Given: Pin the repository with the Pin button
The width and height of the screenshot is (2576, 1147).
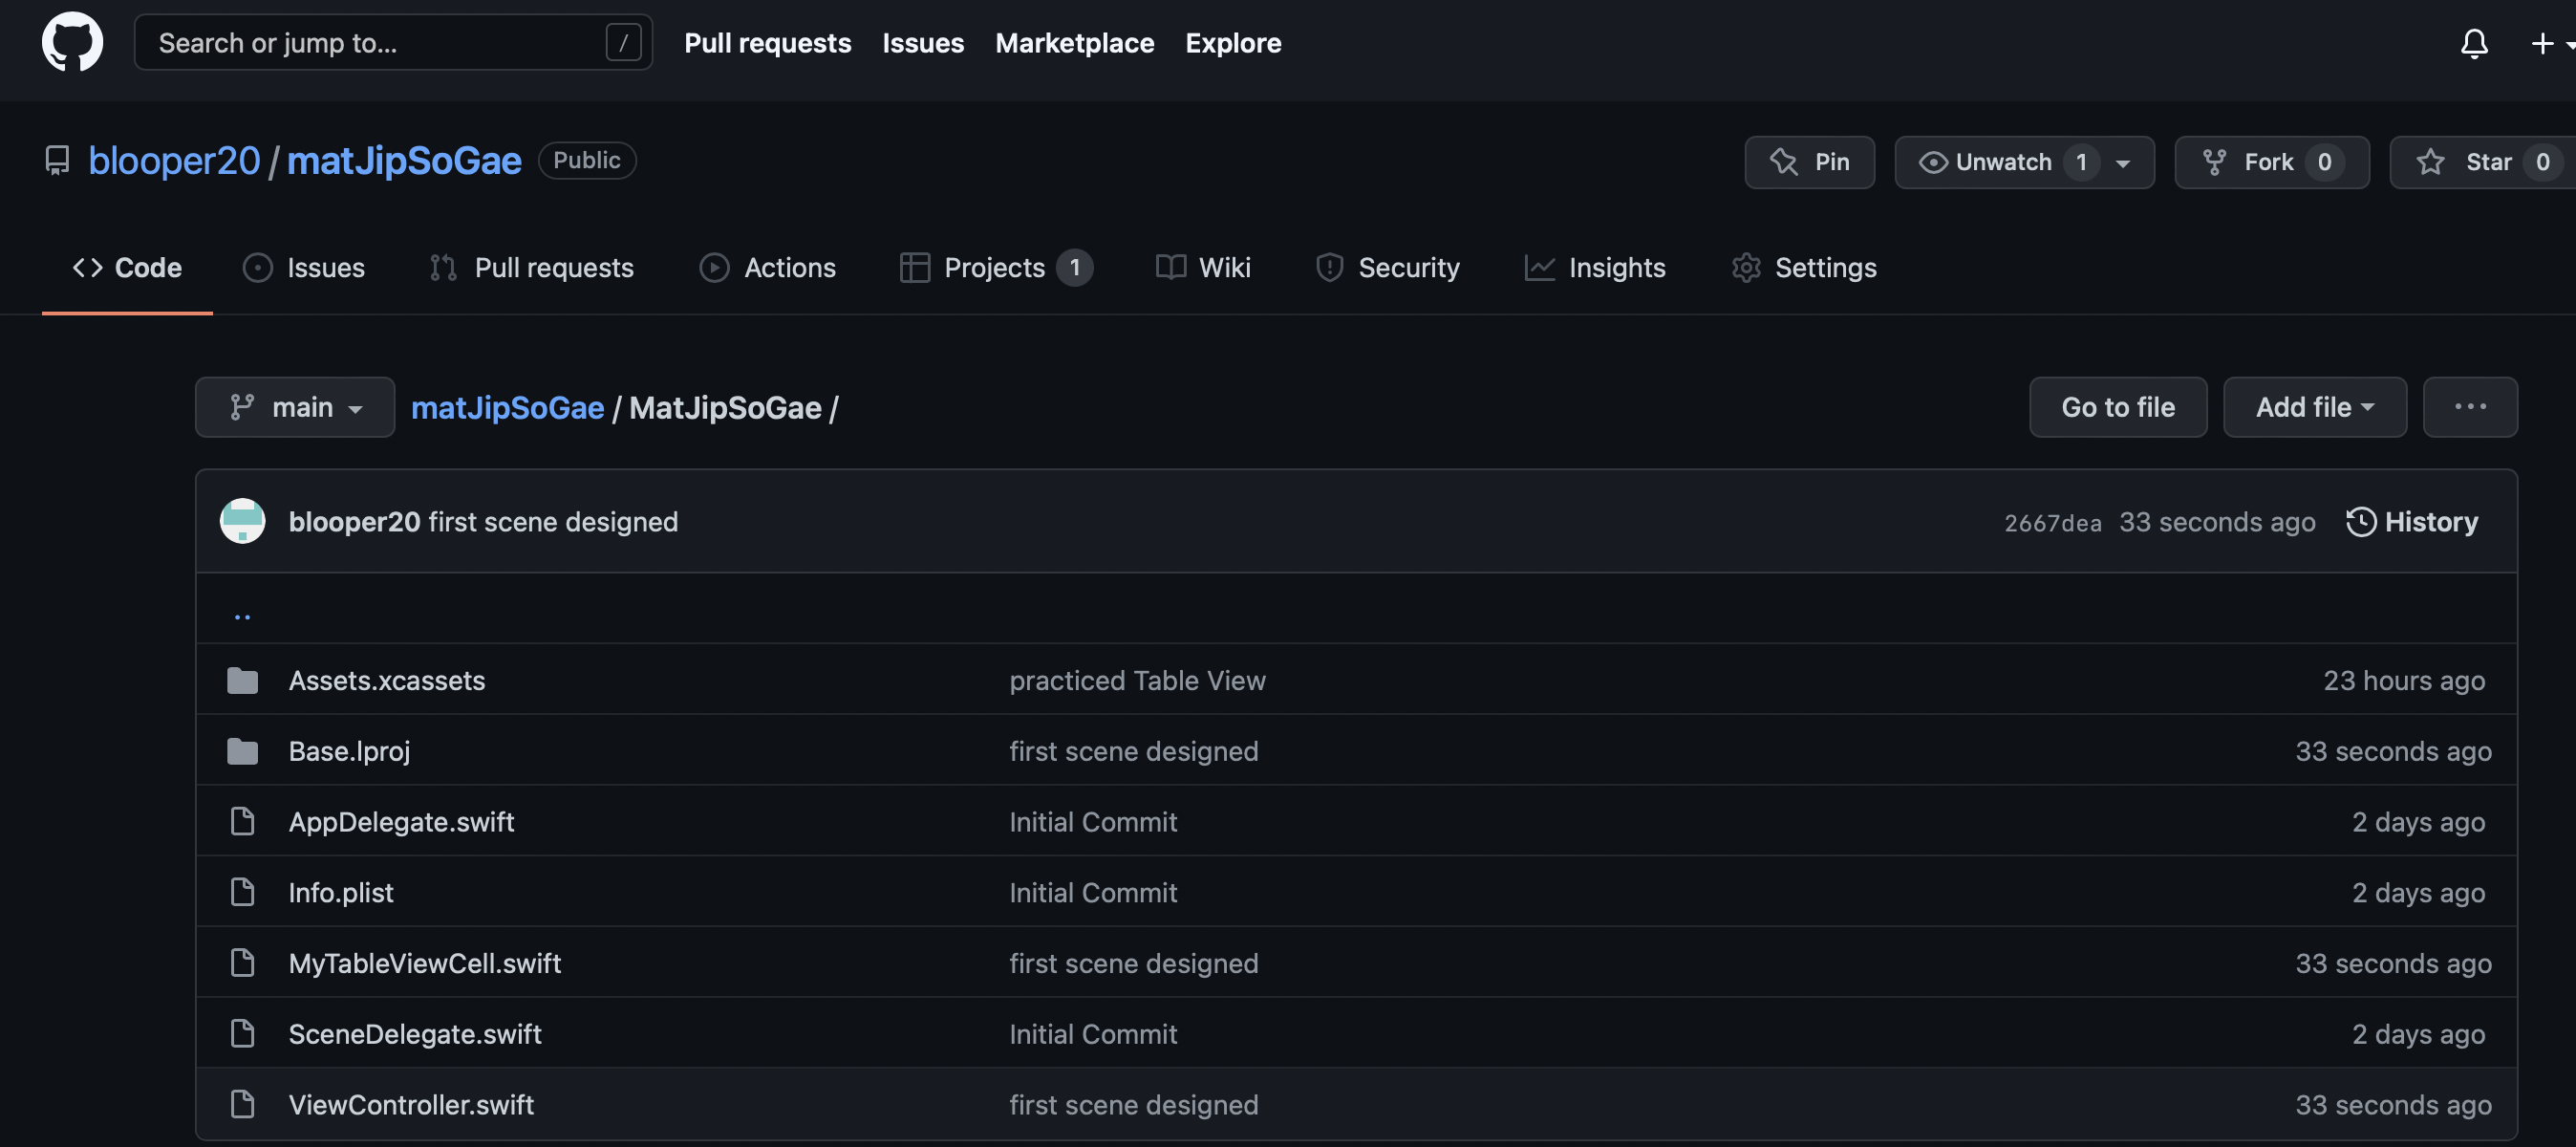Looking at the screenshot, I should (x=1809, y=162).
